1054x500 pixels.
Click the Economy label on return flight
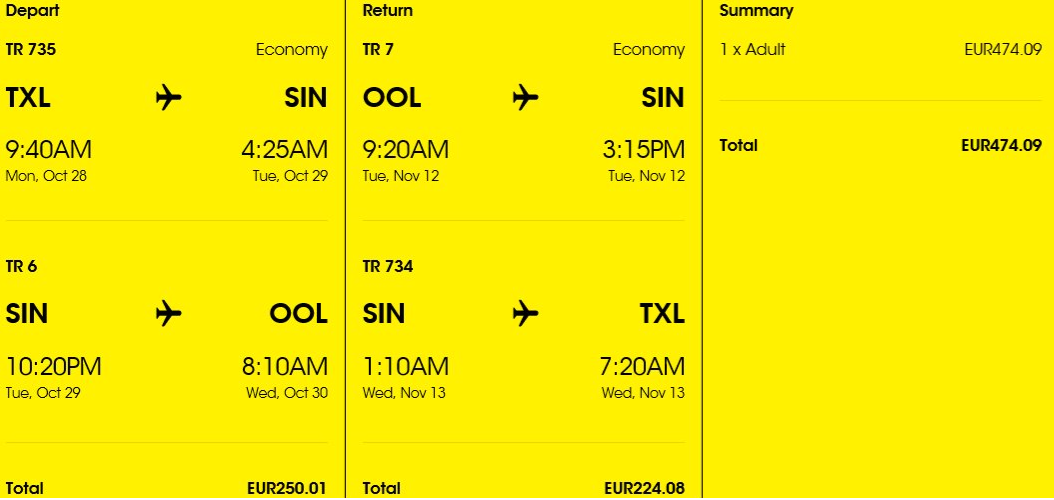click(649, 50)
